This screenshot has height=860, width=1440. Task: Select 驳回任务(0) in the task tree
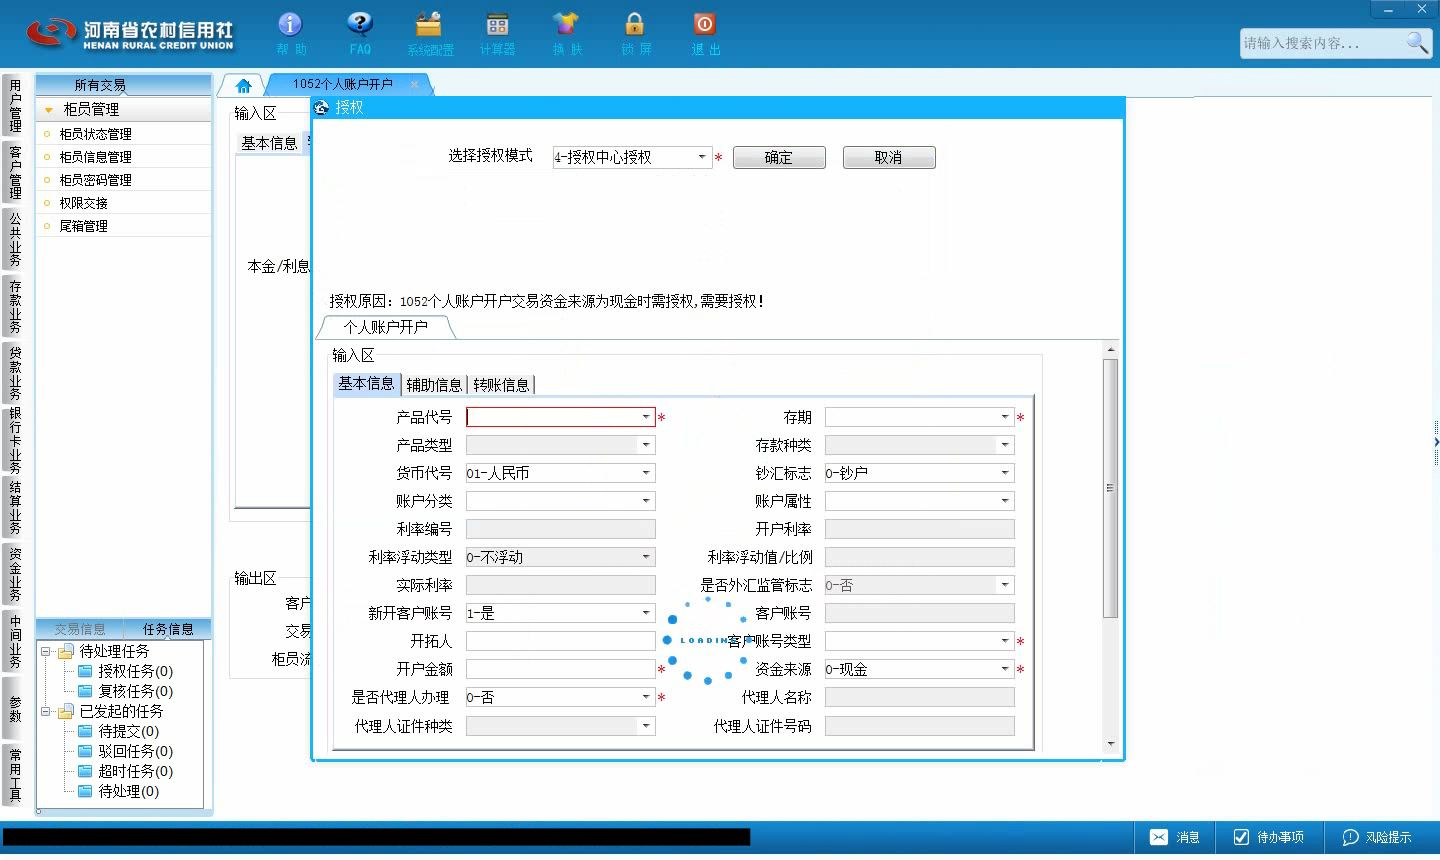(x=135, y=751)
